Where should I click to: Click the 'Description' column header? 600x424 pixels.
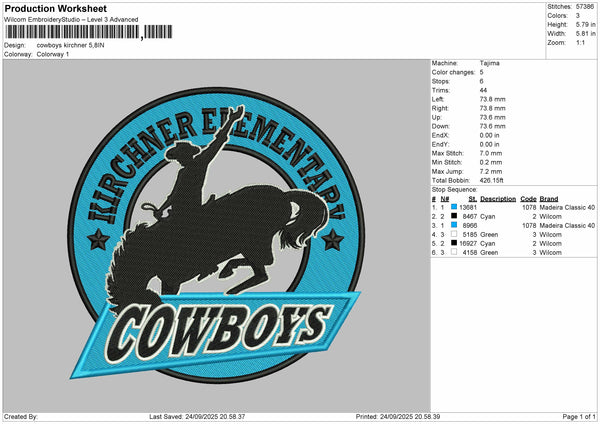[x=498, y=199]
